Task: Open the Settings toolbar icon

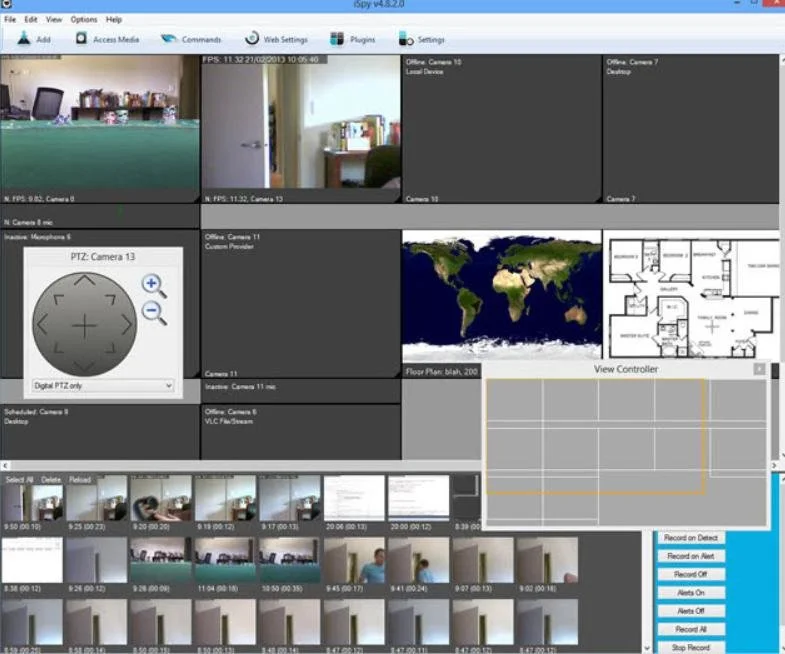Action: click(x=406, y=39)
